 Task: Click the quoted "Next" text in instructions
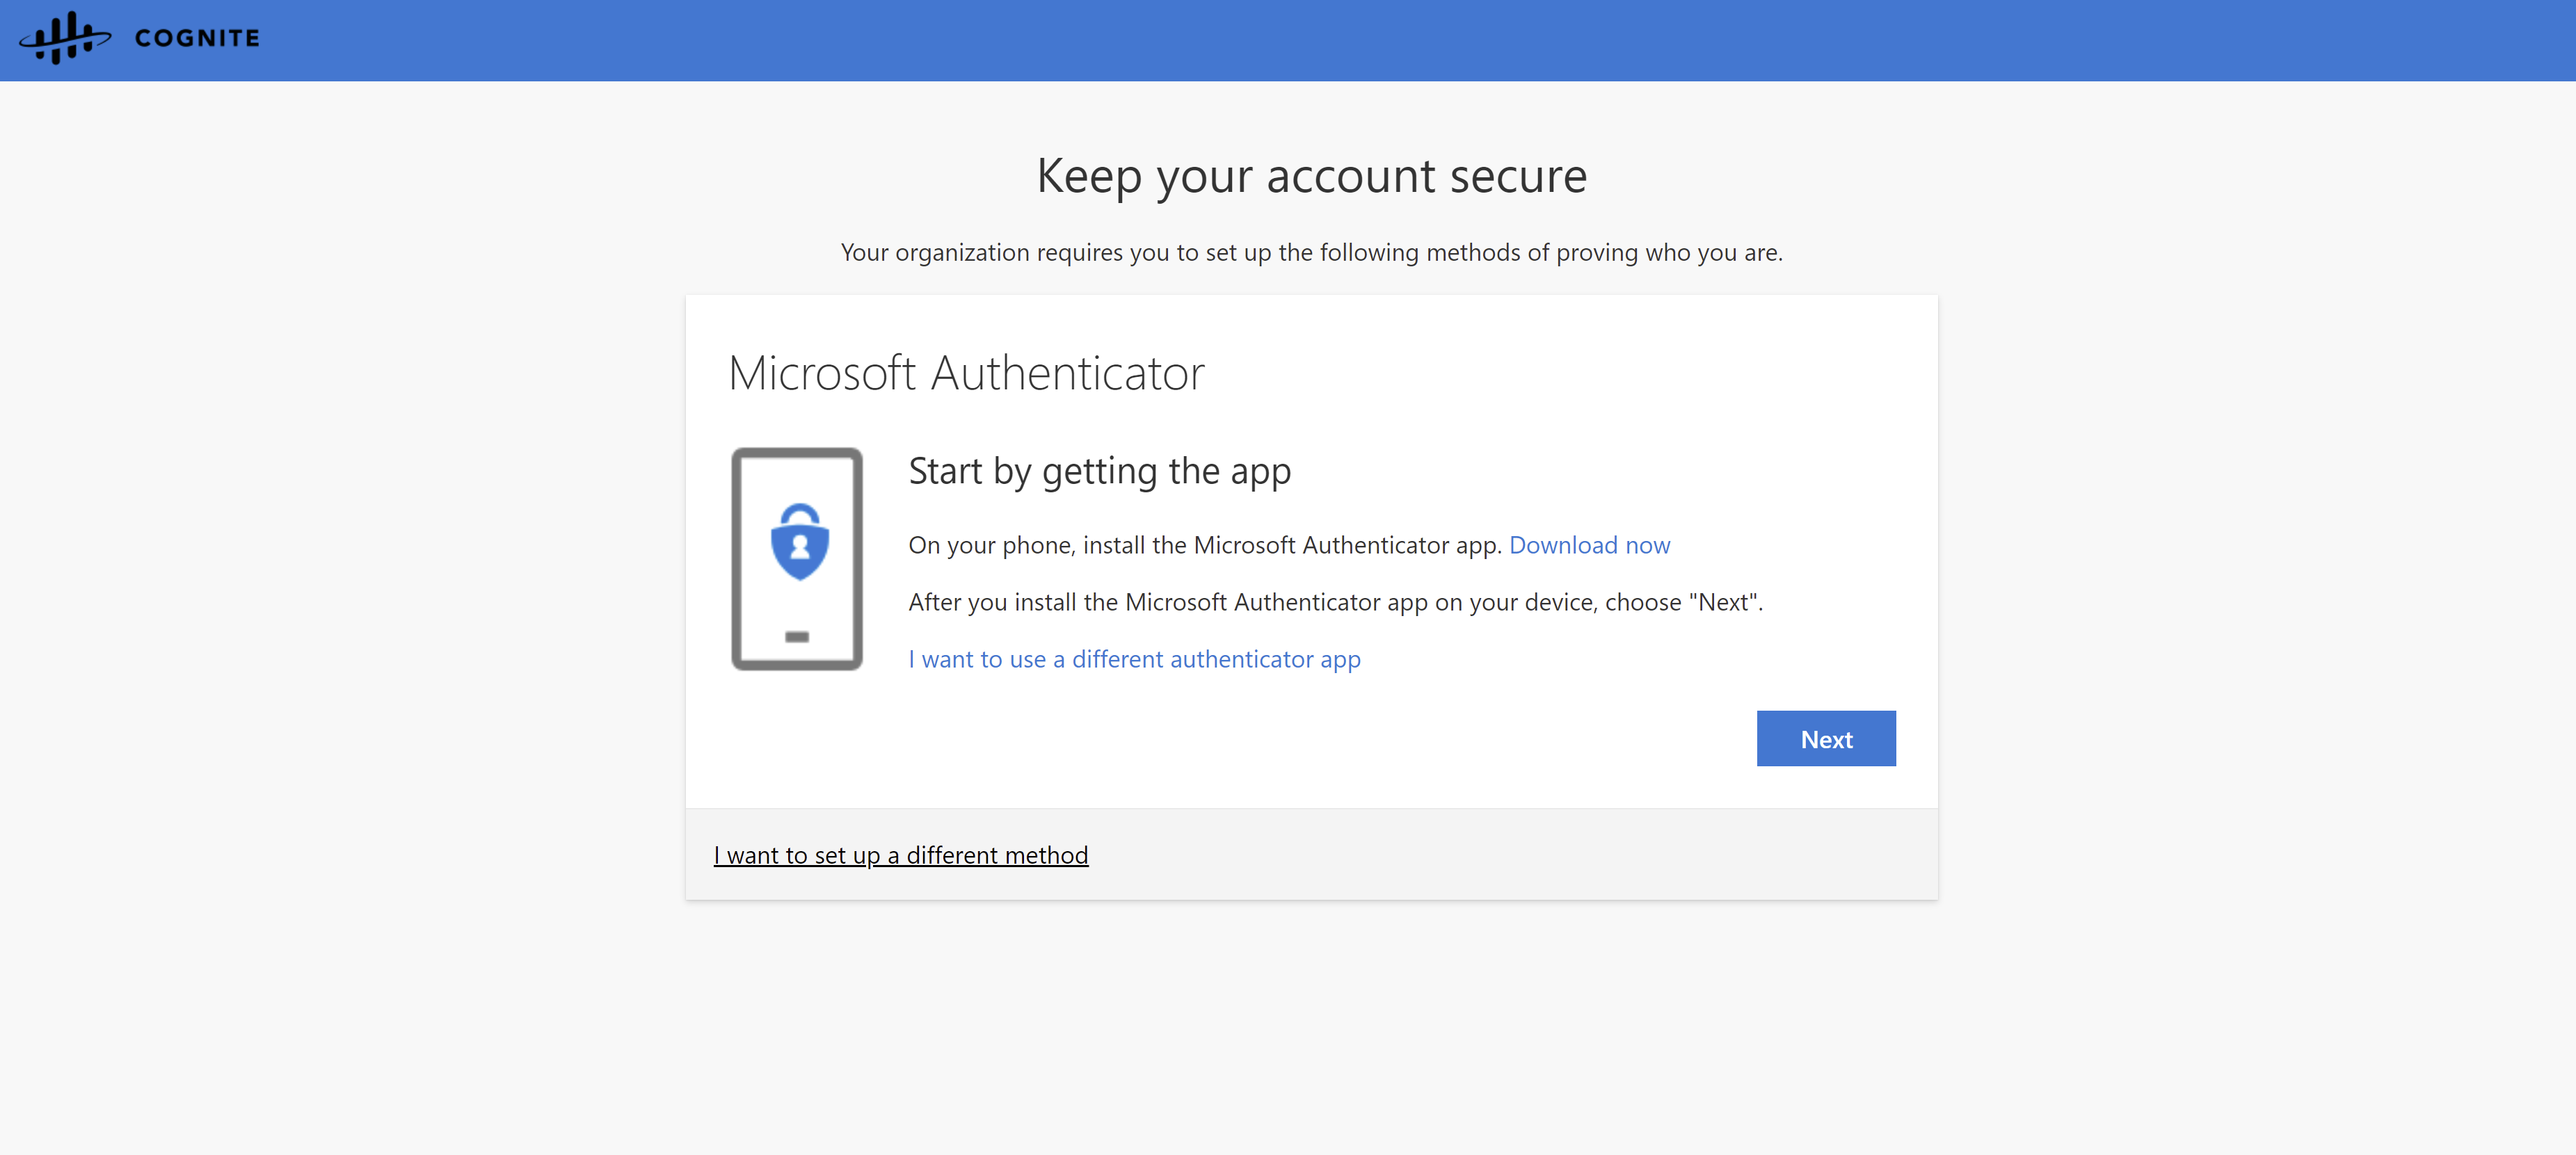tap(1724, 602)
